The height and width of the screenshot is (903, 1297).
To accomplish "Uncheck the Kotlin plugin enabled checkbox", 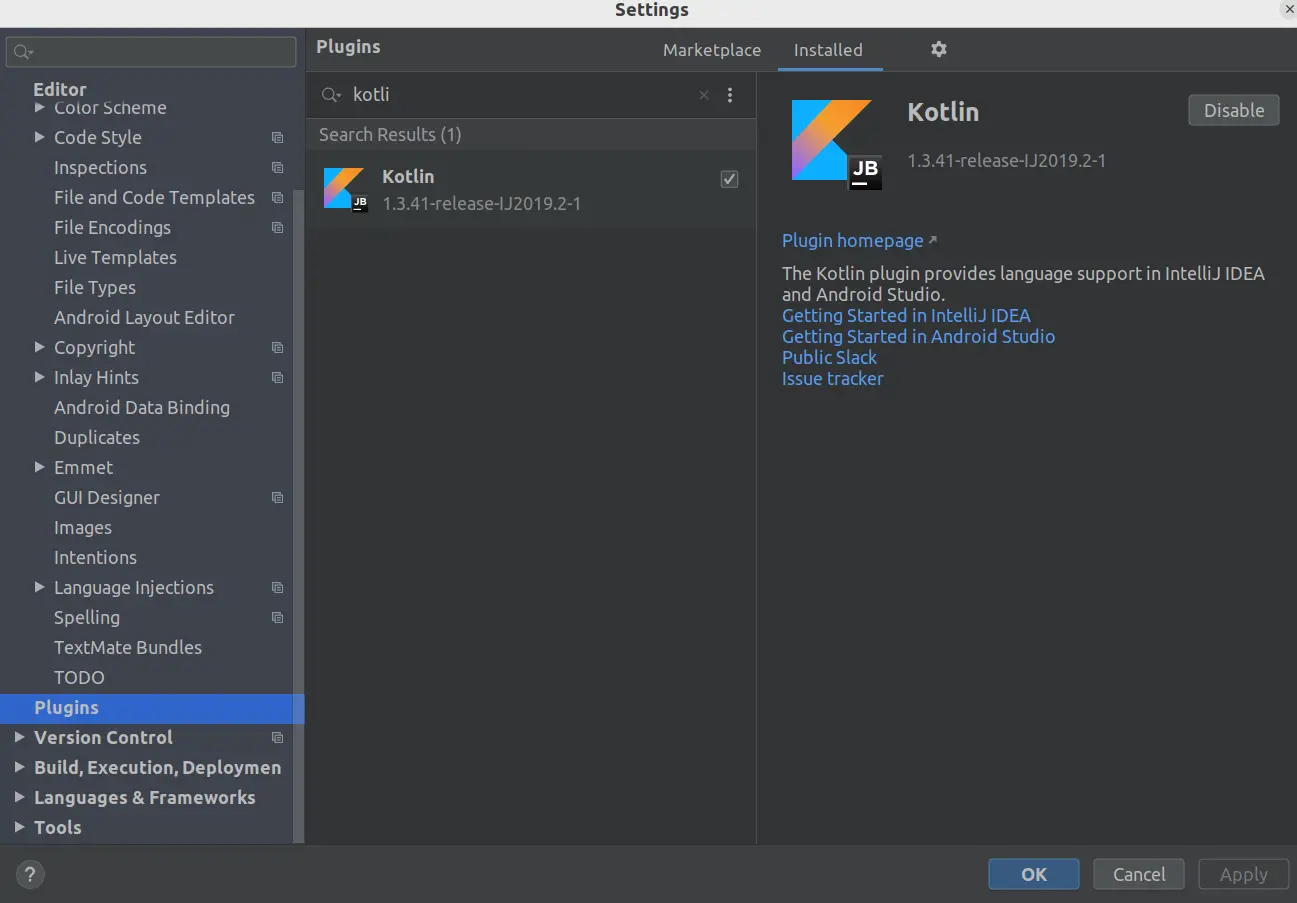I will [x=730, y=179].
